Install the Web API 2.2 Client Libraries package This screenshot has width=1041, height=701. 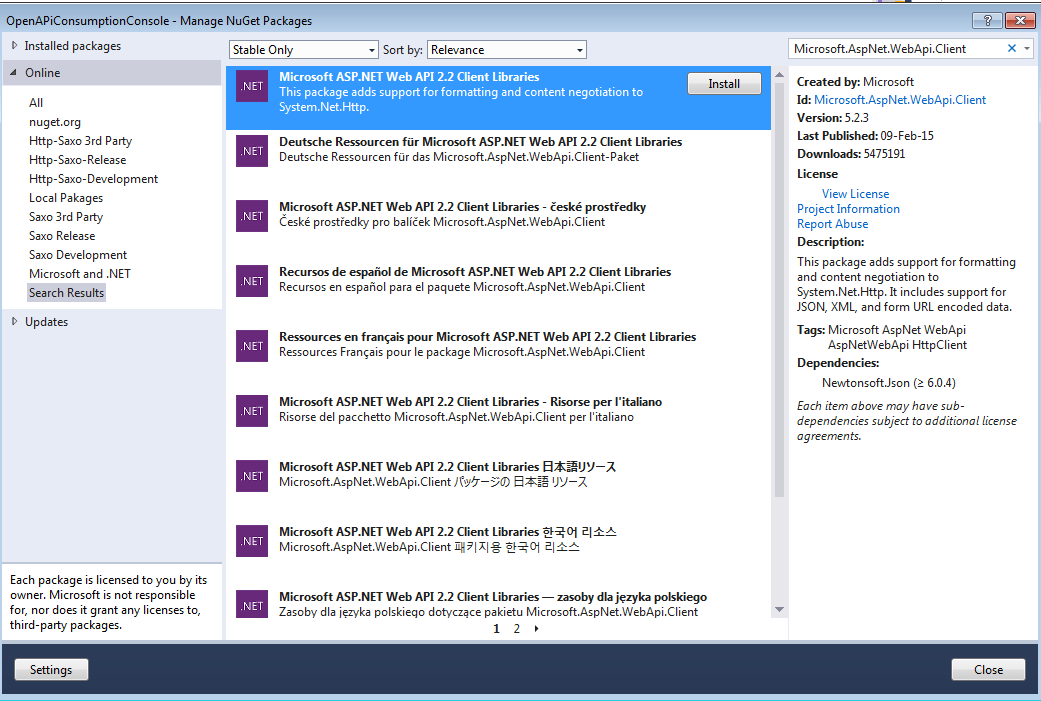pos(724,84)
